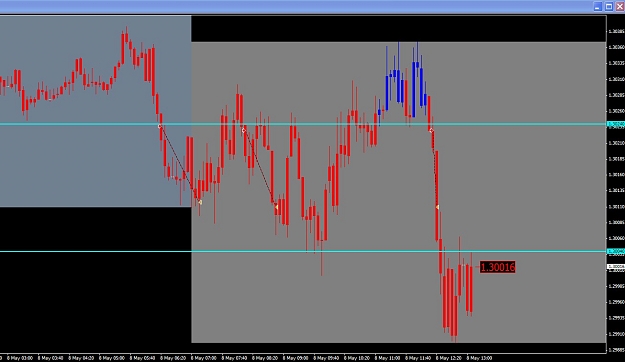Screen dimensions: 625x362
Task: Click the upper cyan price tag on axis
Action: tap(616, 124)
